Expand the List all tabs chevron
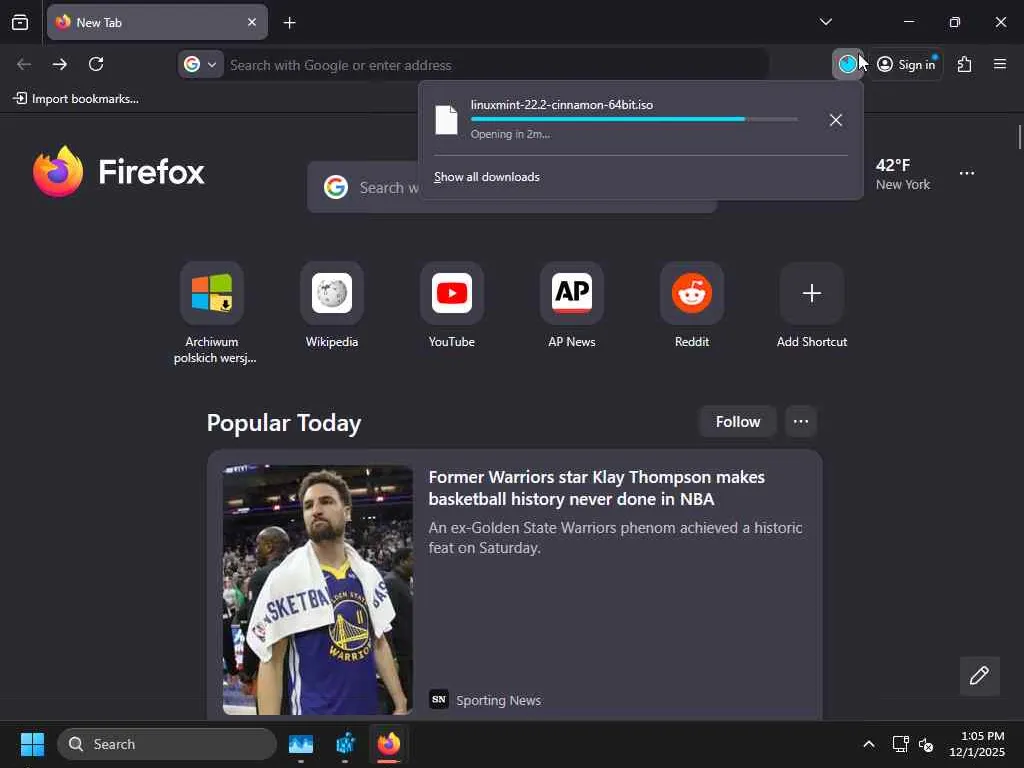 tap(825, 22)
